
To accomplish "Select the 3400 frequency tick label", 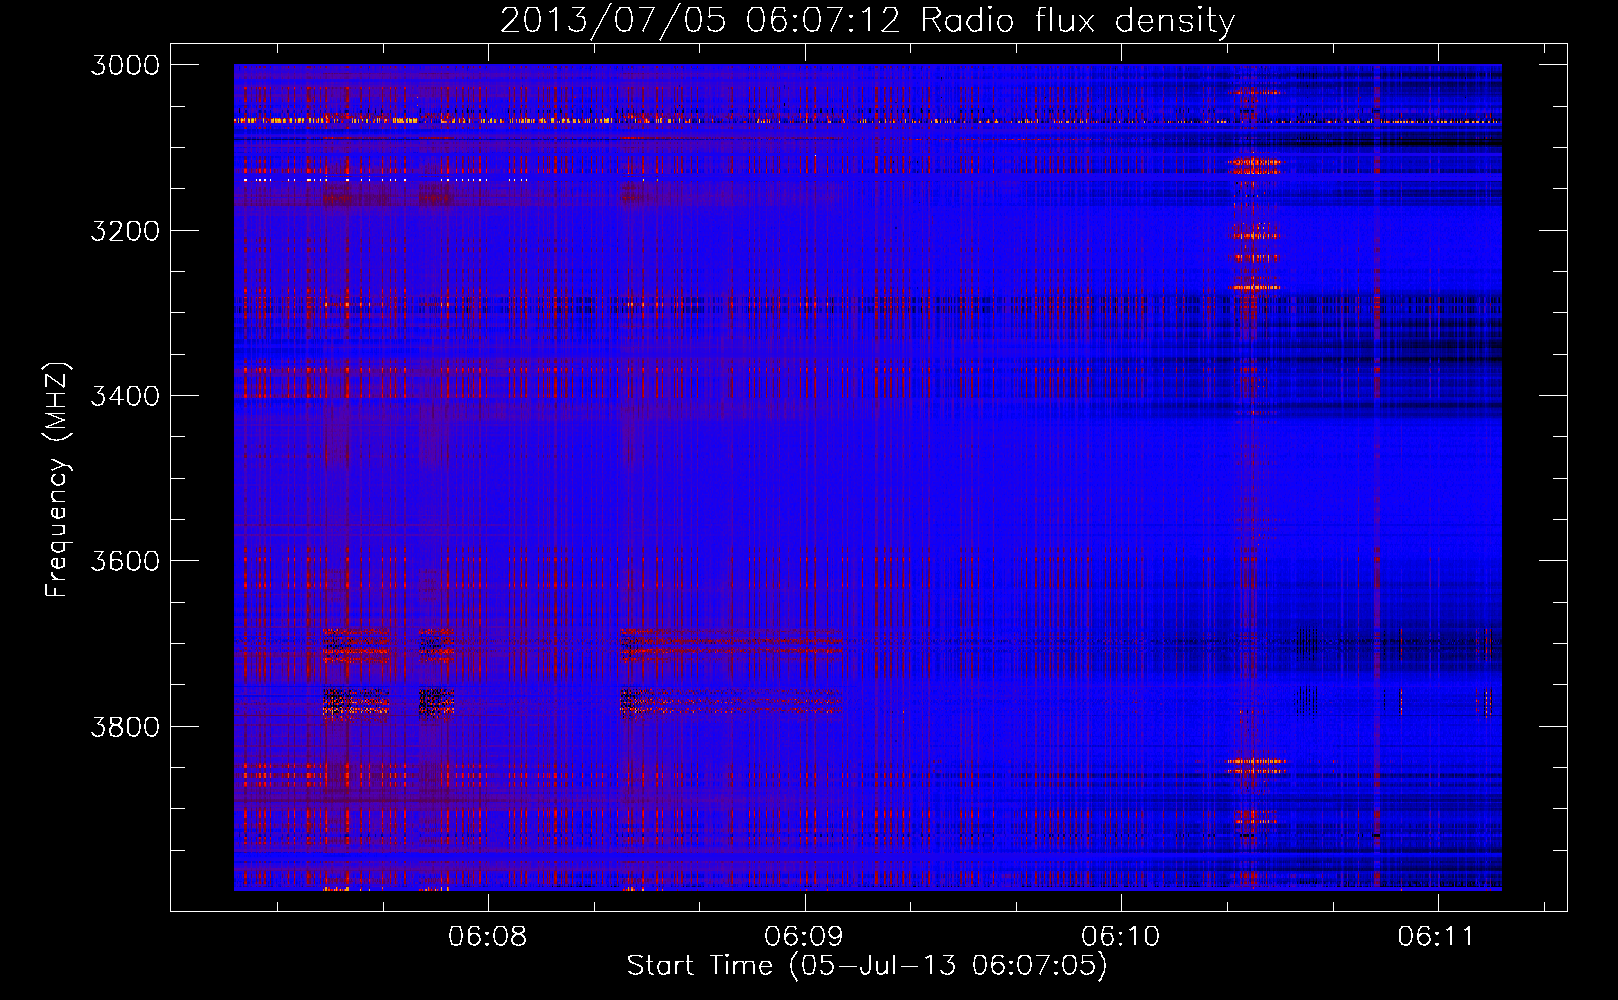I will 125,396.
